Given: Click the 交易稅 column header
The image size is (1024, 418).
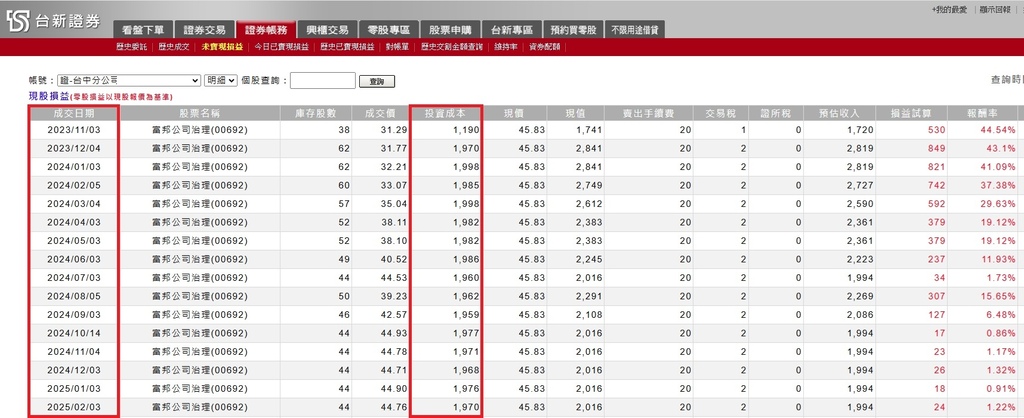Looking at the screenshot, I should (720, 113).
